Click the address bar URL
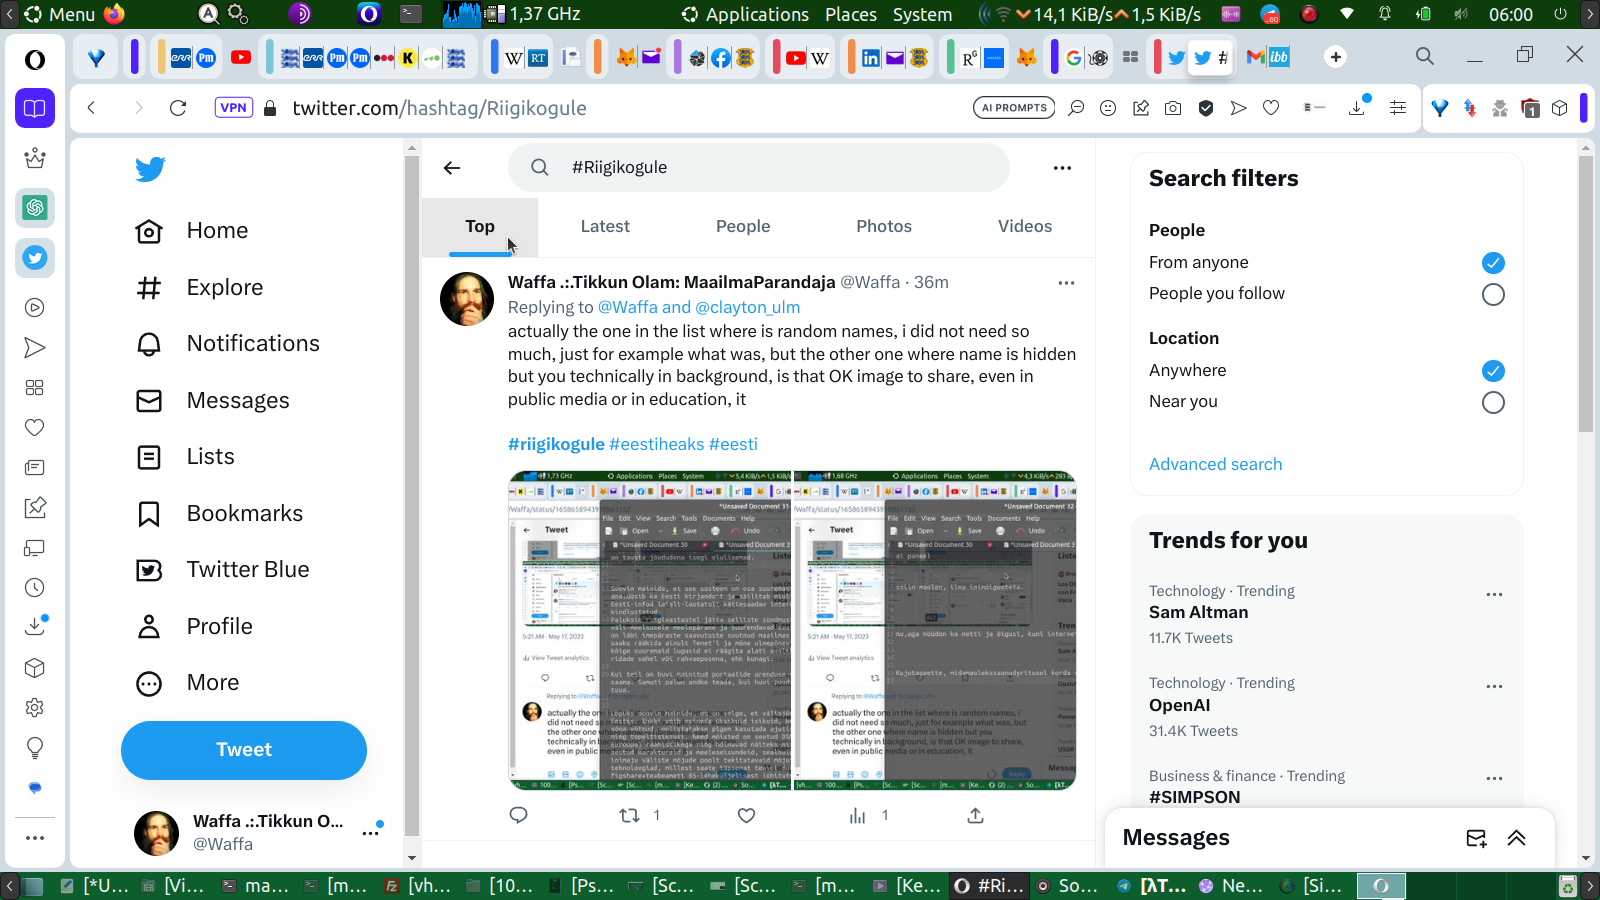 pyautogui.click(x=439, y=108)
